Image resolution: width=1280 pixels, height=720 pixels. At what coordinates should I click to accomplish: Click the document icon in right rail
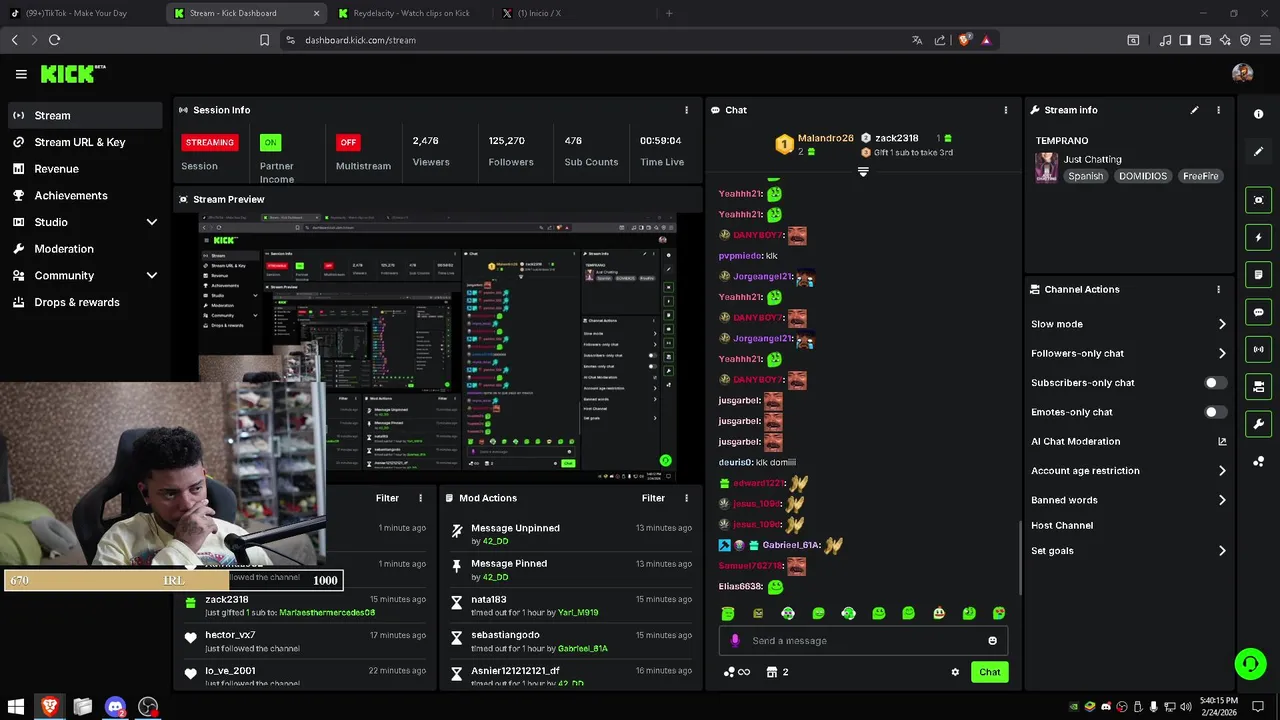1259,275
